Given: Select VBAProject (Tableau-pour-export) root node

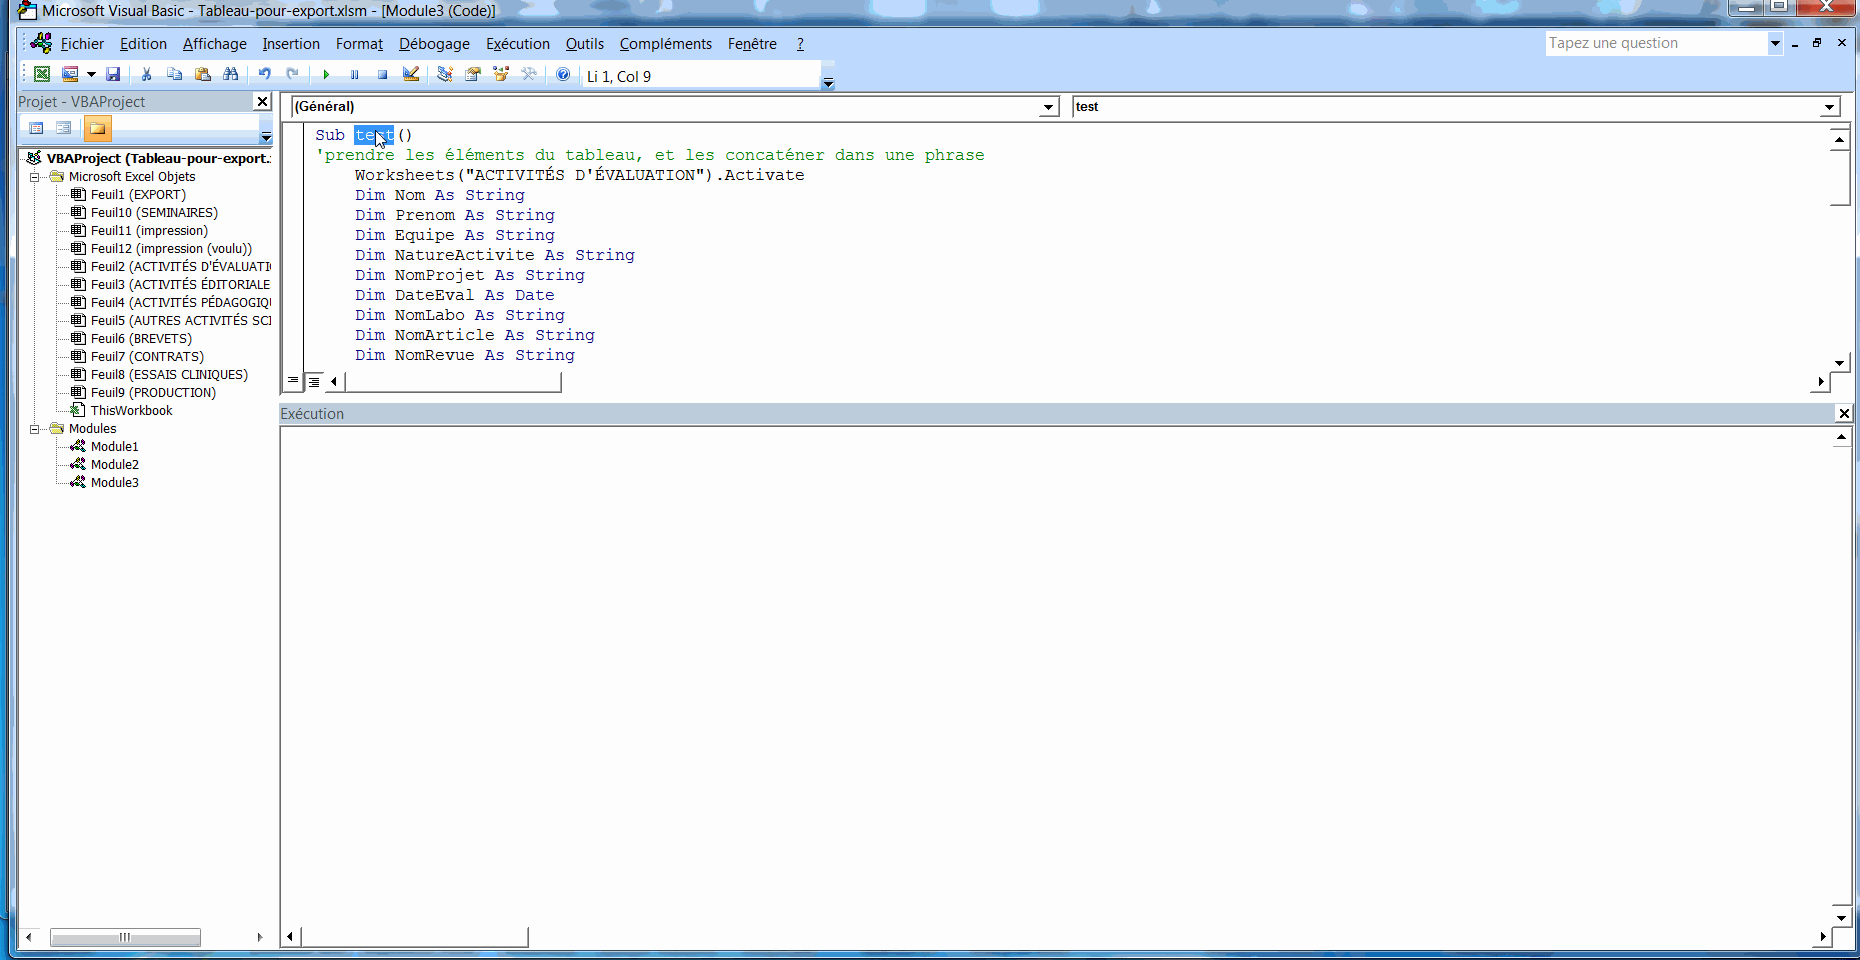Looking at the screenshot, I should tap(158, 158).
